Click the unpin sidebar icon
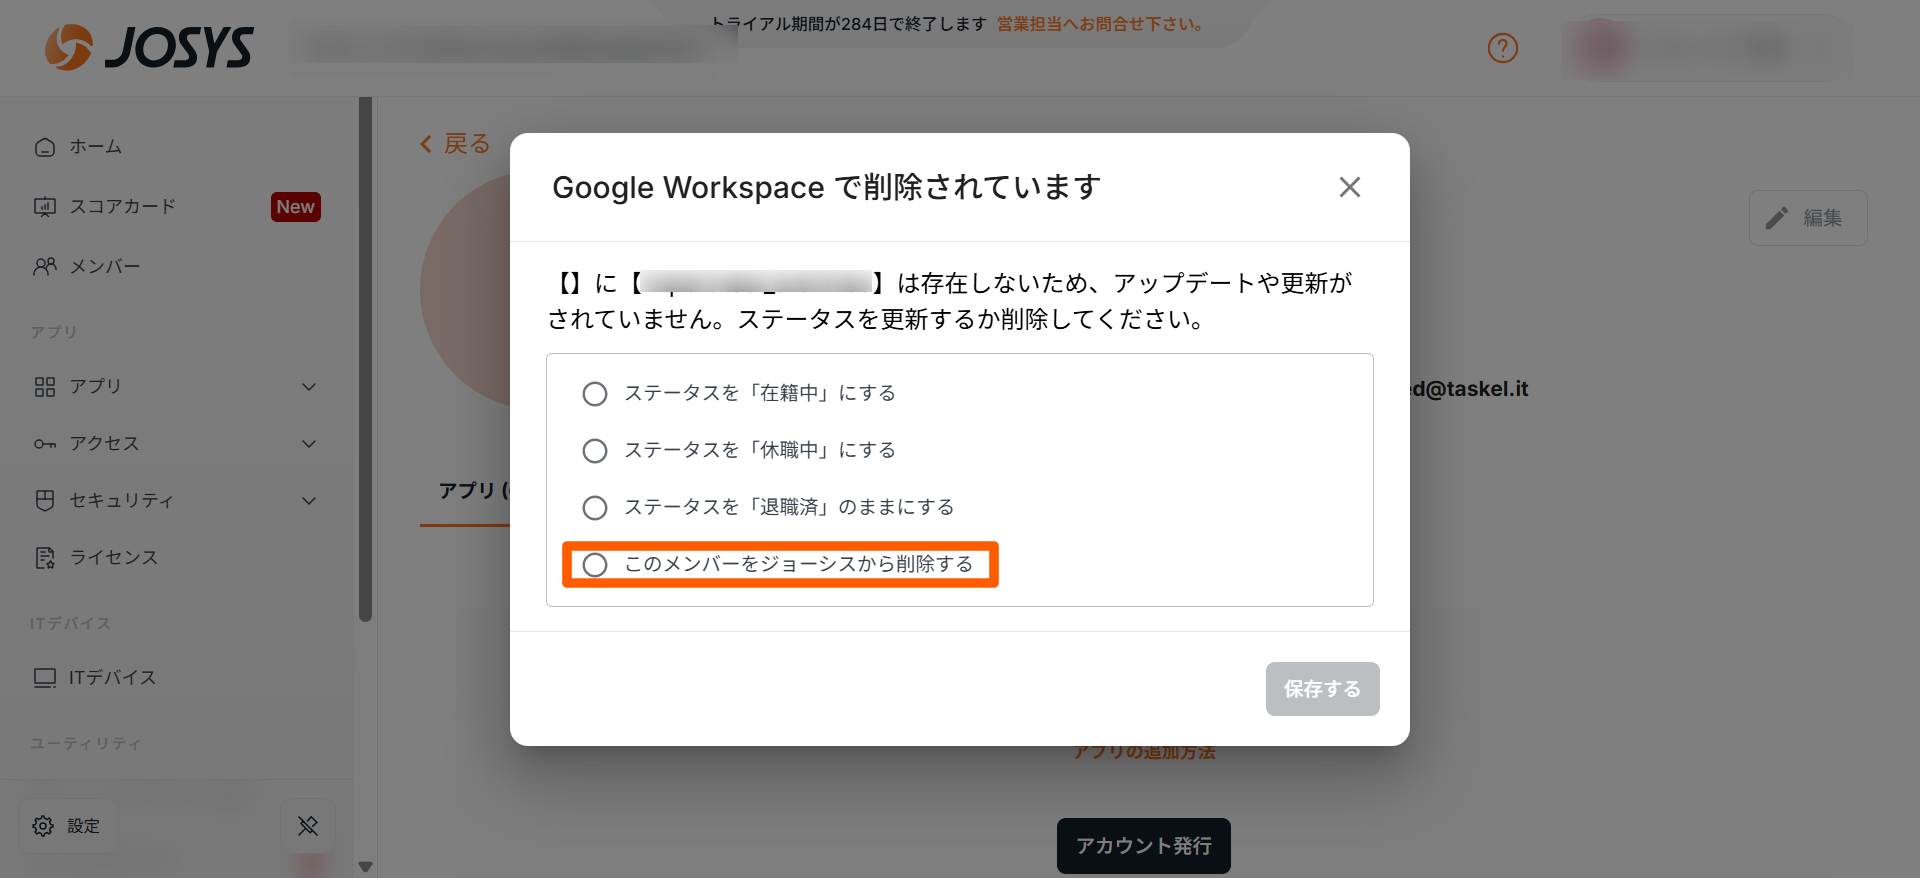1920x878 pixels. [x=308, y=826]
